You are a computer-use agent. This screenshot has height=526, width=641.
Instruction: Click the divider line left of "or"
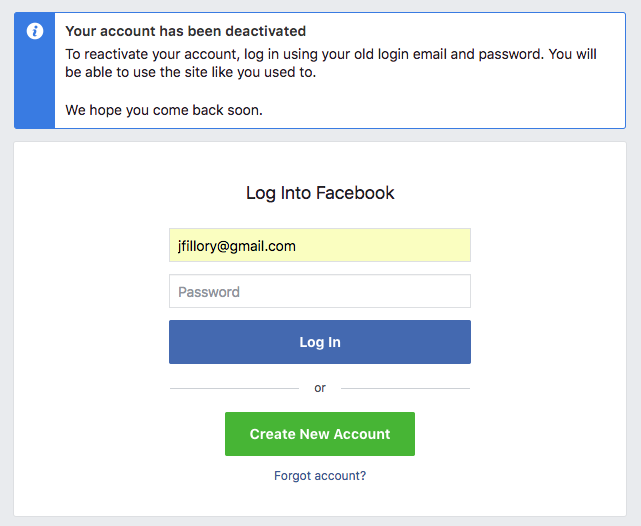[x=234, y=388]
